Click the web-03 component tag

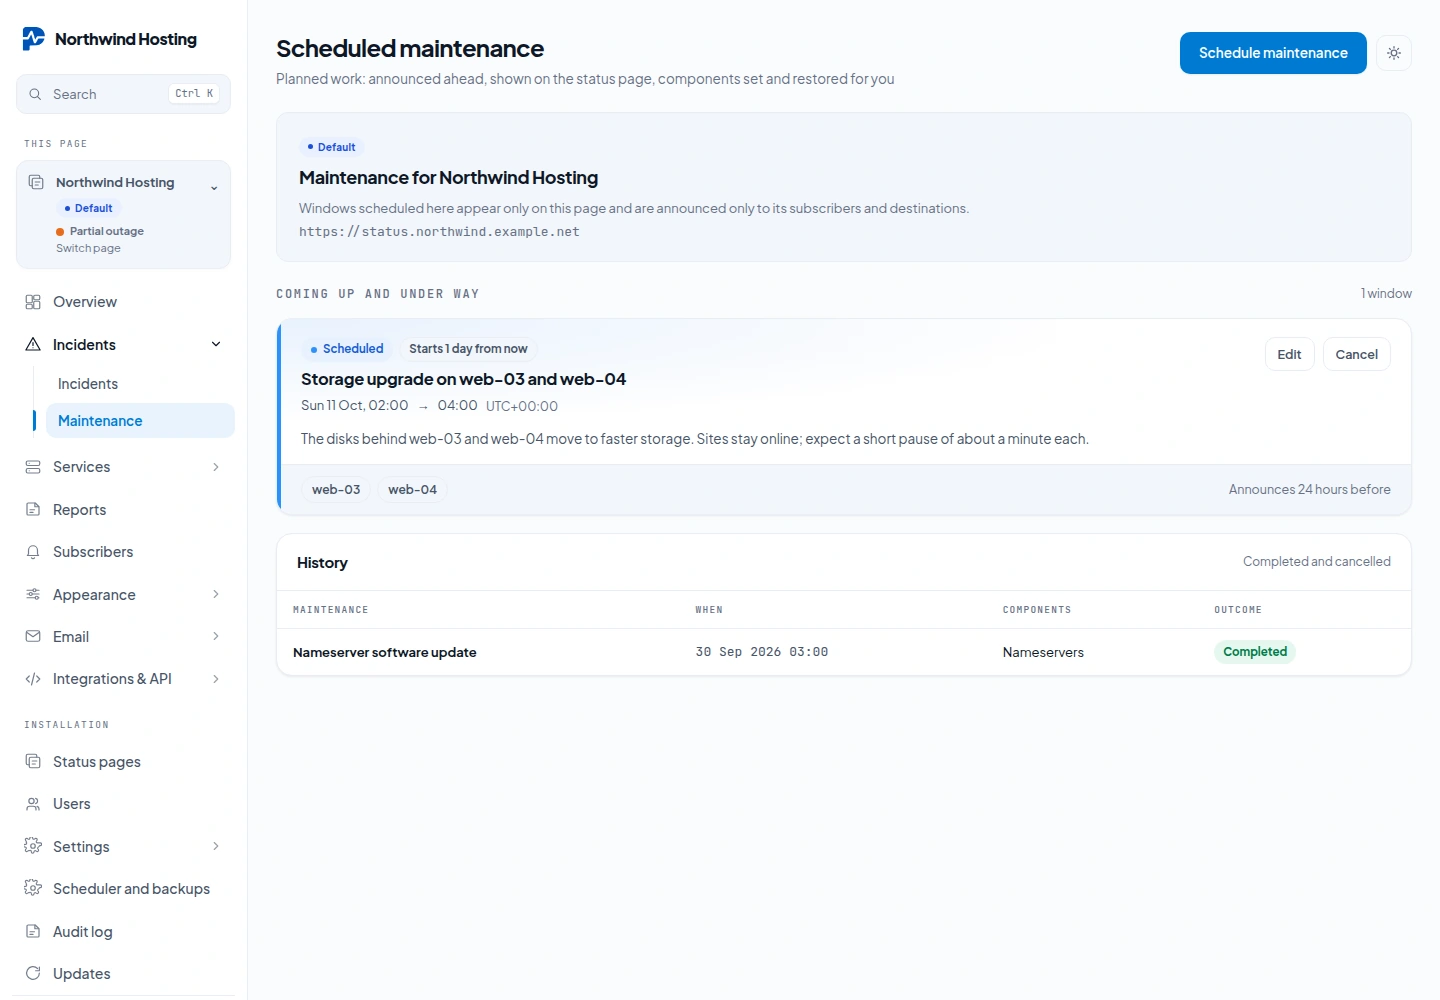[336, 490]
